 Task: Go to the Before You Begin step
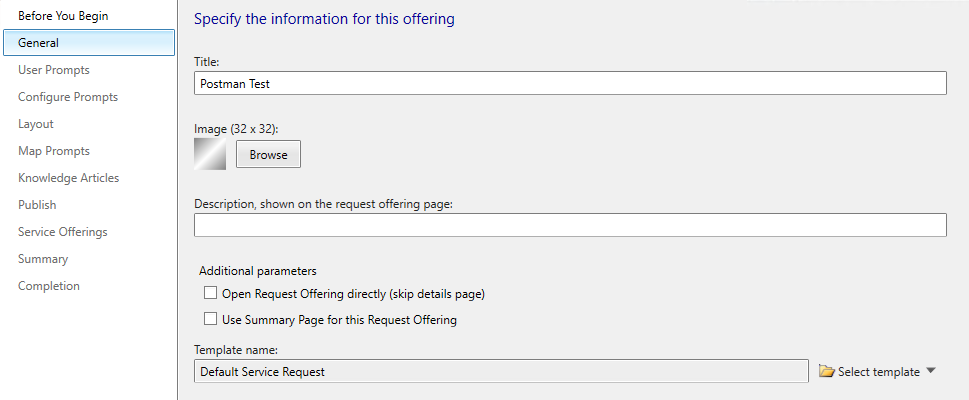(x=63, y=16)
